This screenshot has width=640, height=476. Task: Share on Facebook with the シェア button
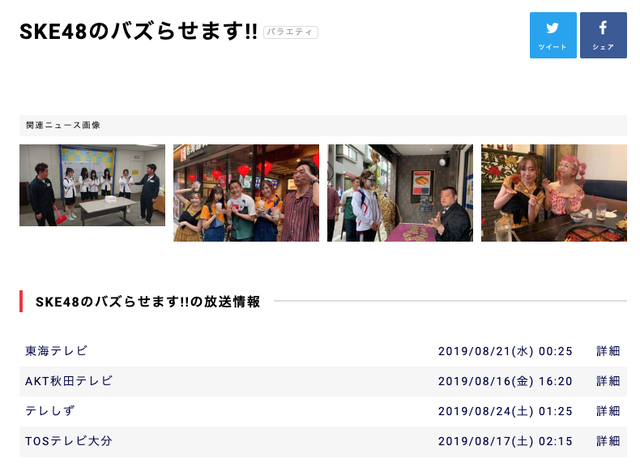pos(603,35)
